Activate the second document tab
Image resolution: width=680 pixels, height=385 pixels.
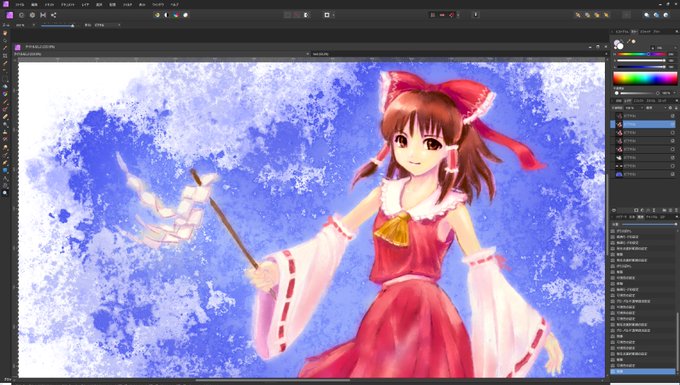tap(321, 54)
